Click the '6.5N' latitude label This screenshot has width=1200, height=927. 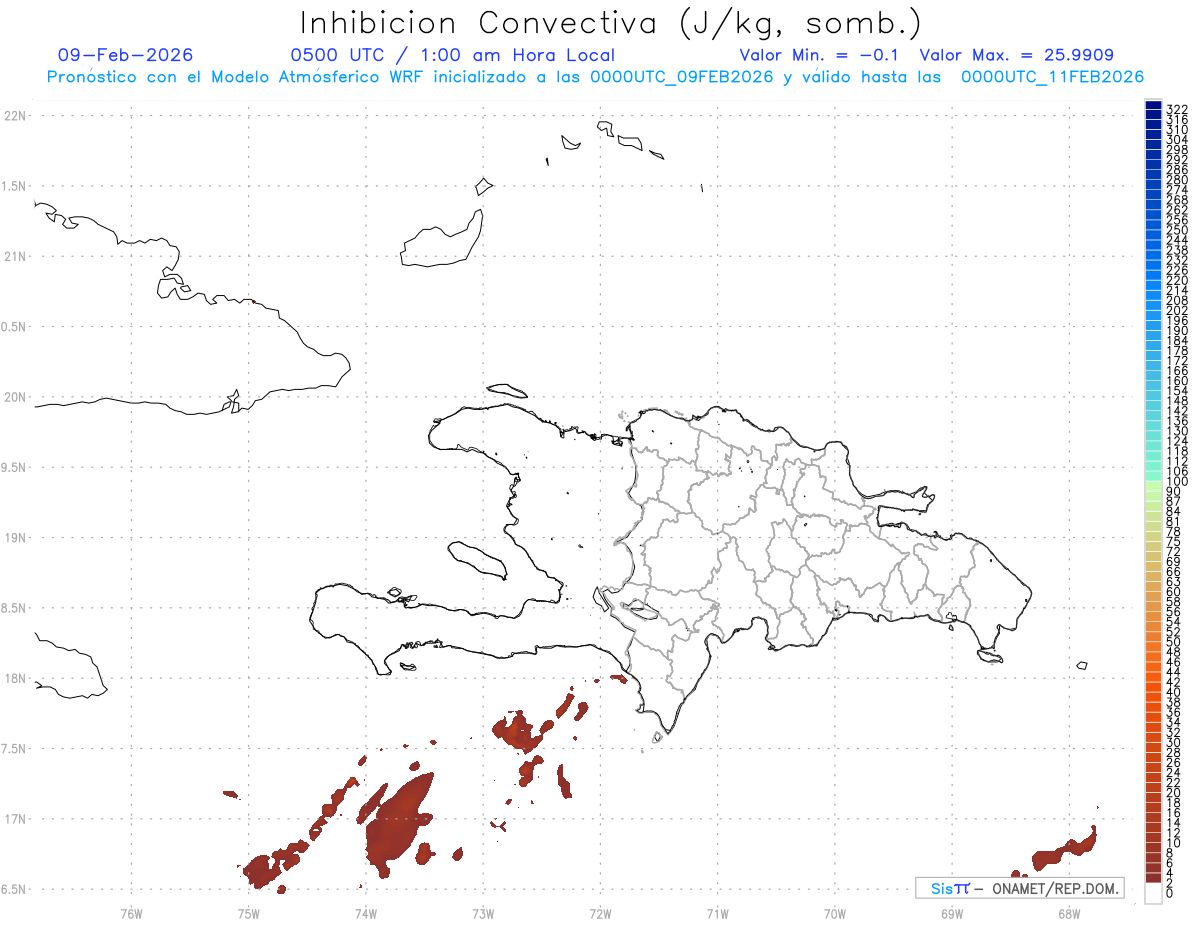pos(15,889)
